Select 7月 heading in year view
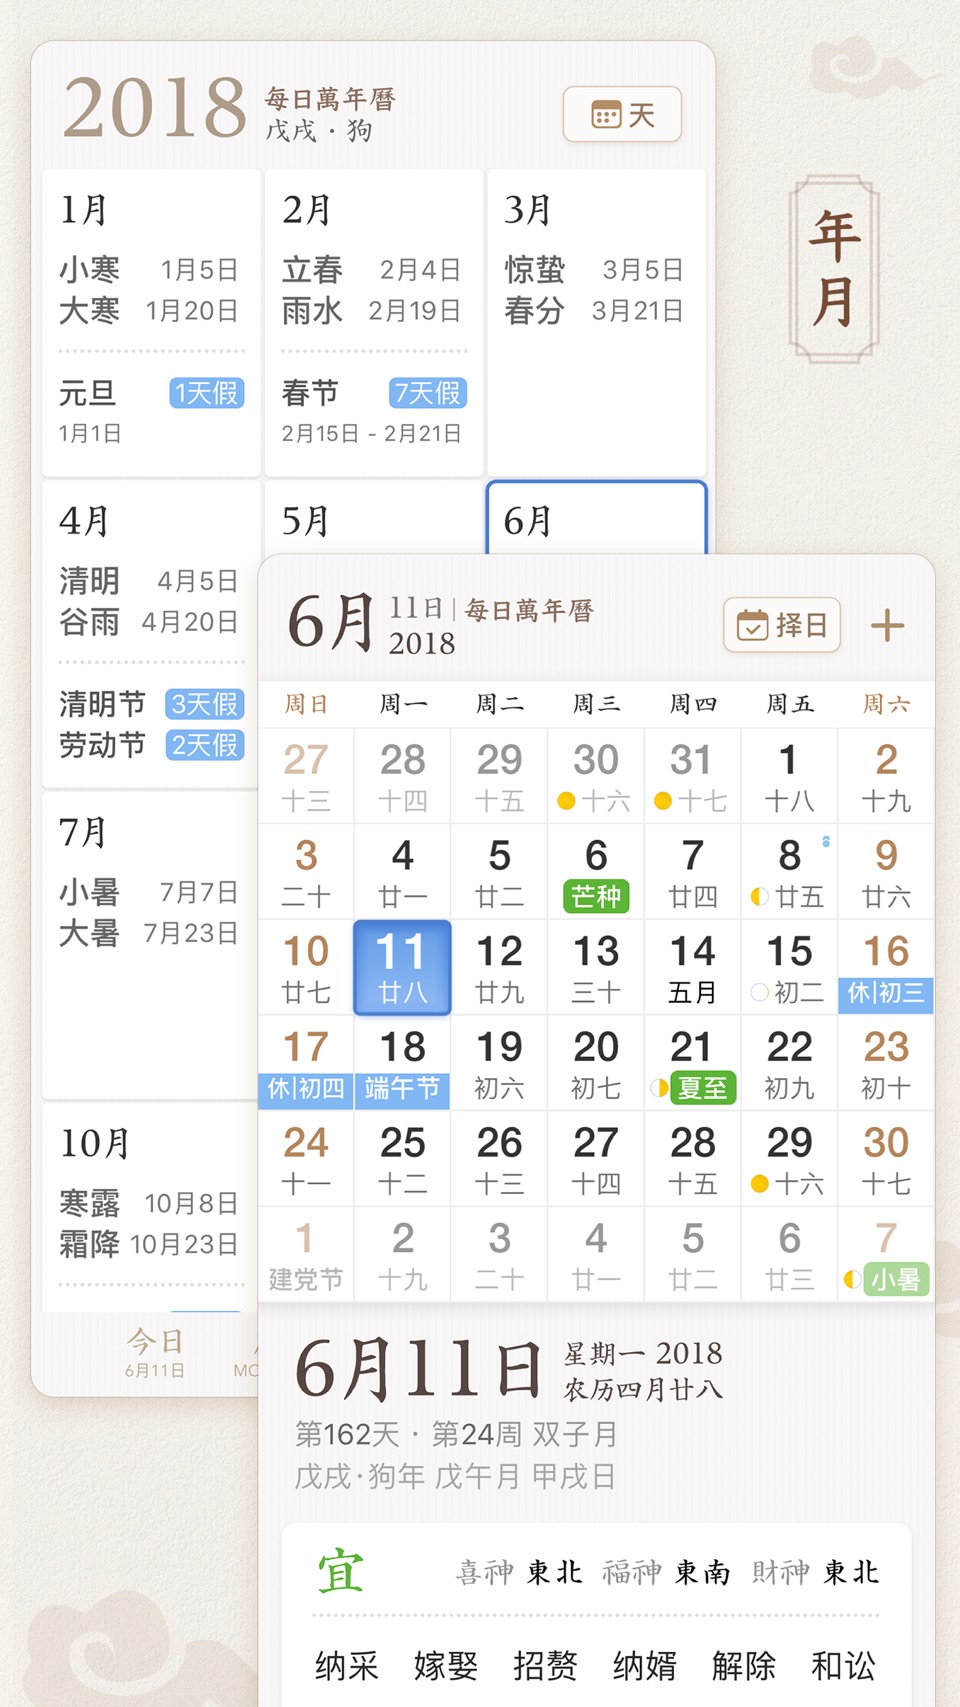The width and height of the screenshot is (960, 1707). click(84, 832)
